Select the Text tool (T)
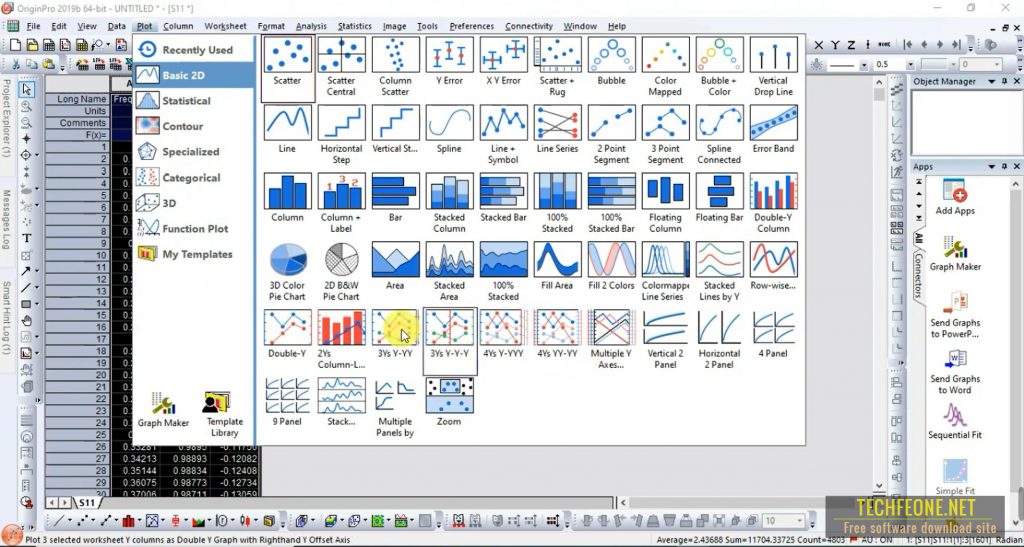Image resolution: width=1024 pixels, height=547 pixels. coord(27,238)
